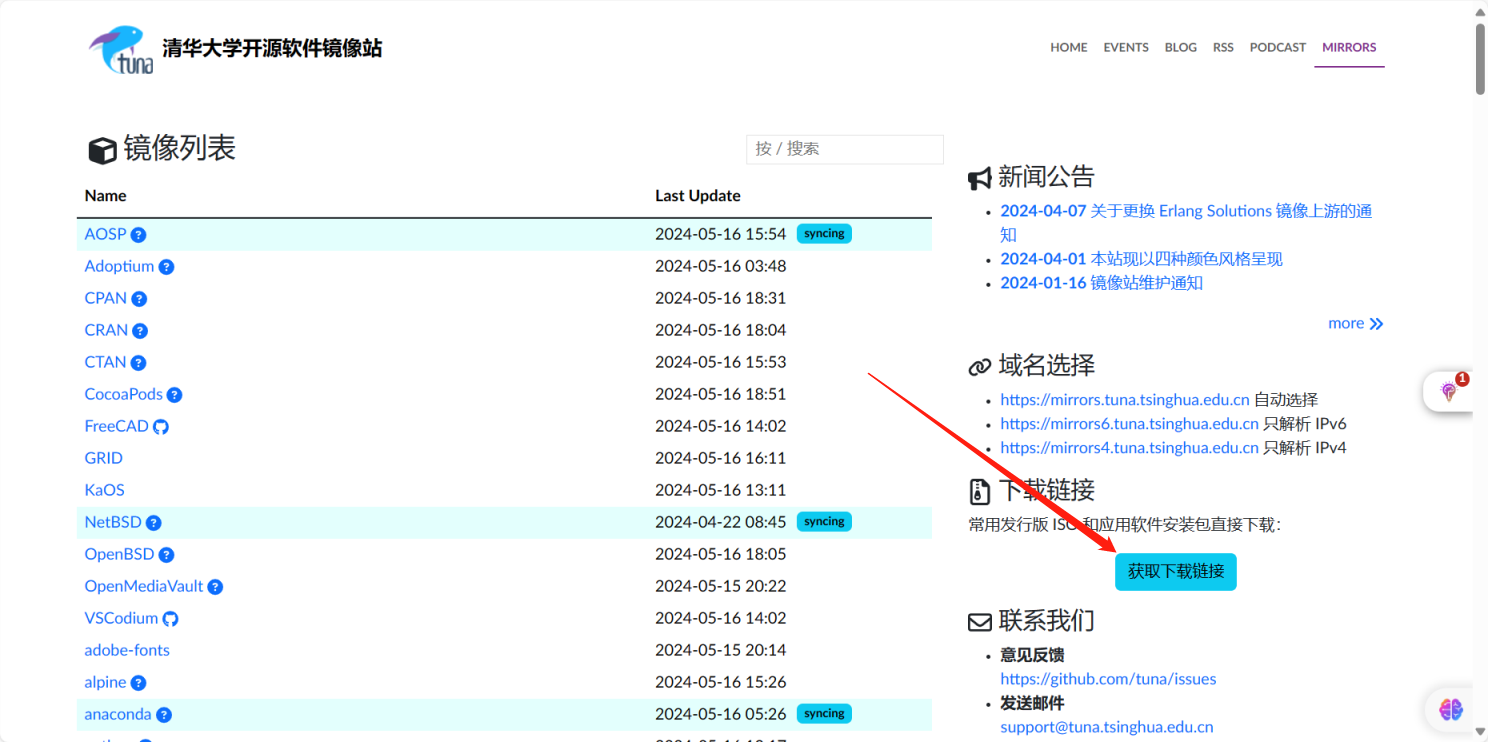Click the 获取下载链接 button
The image size is (1488, 742).
pos(1176,572)
